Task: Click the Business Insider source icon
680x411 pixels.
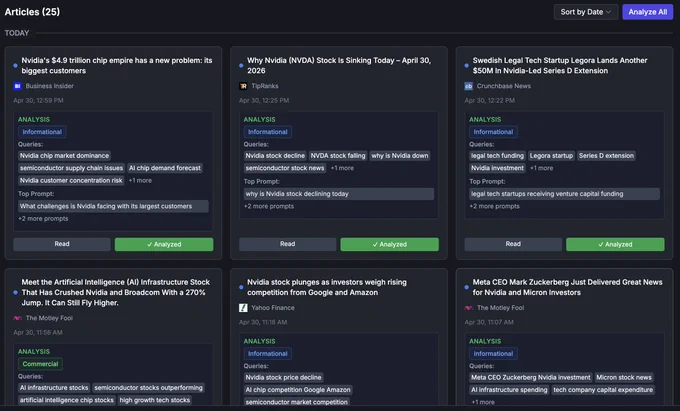Action: (x=17, y=86)
